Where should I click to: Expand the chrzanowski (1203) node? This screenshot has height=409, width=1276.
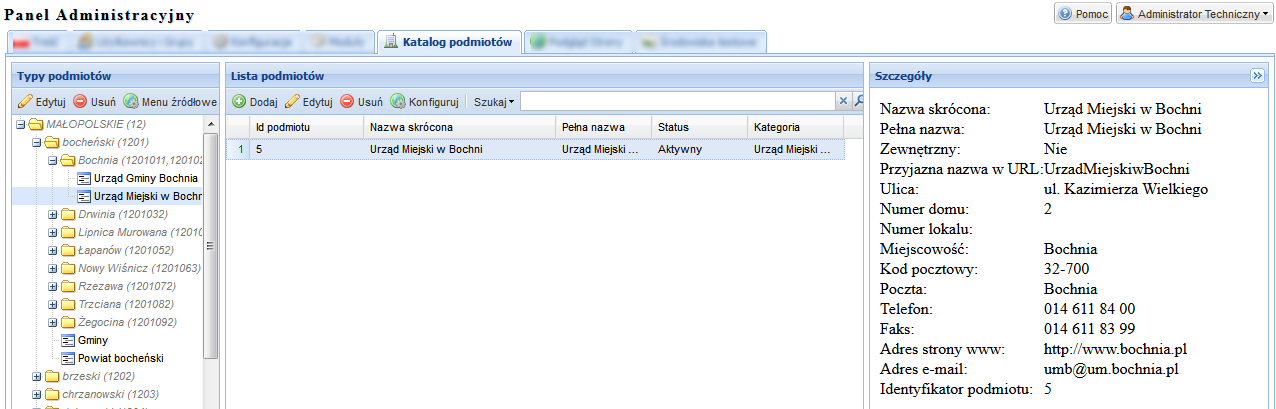point(37,394)
